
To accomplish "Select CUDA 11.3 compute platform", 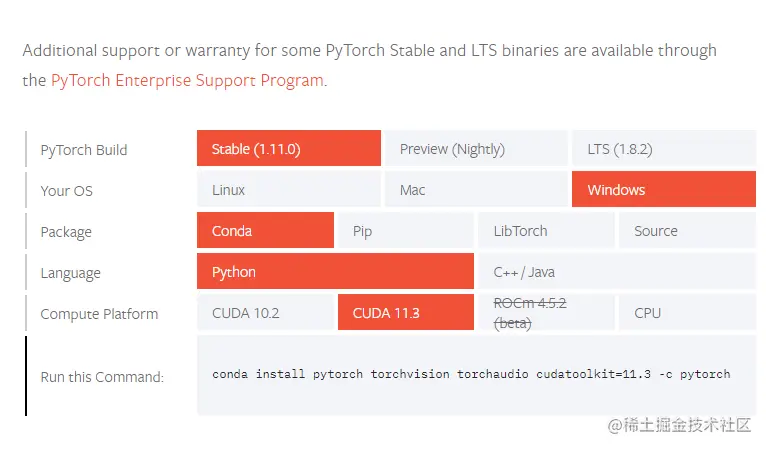I will click(406, 312).
